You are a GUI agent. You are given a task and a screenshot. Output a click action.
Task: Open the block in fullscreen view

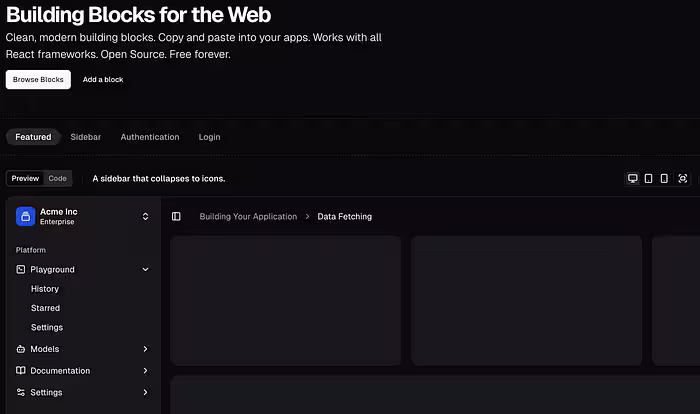click(683, 178)
